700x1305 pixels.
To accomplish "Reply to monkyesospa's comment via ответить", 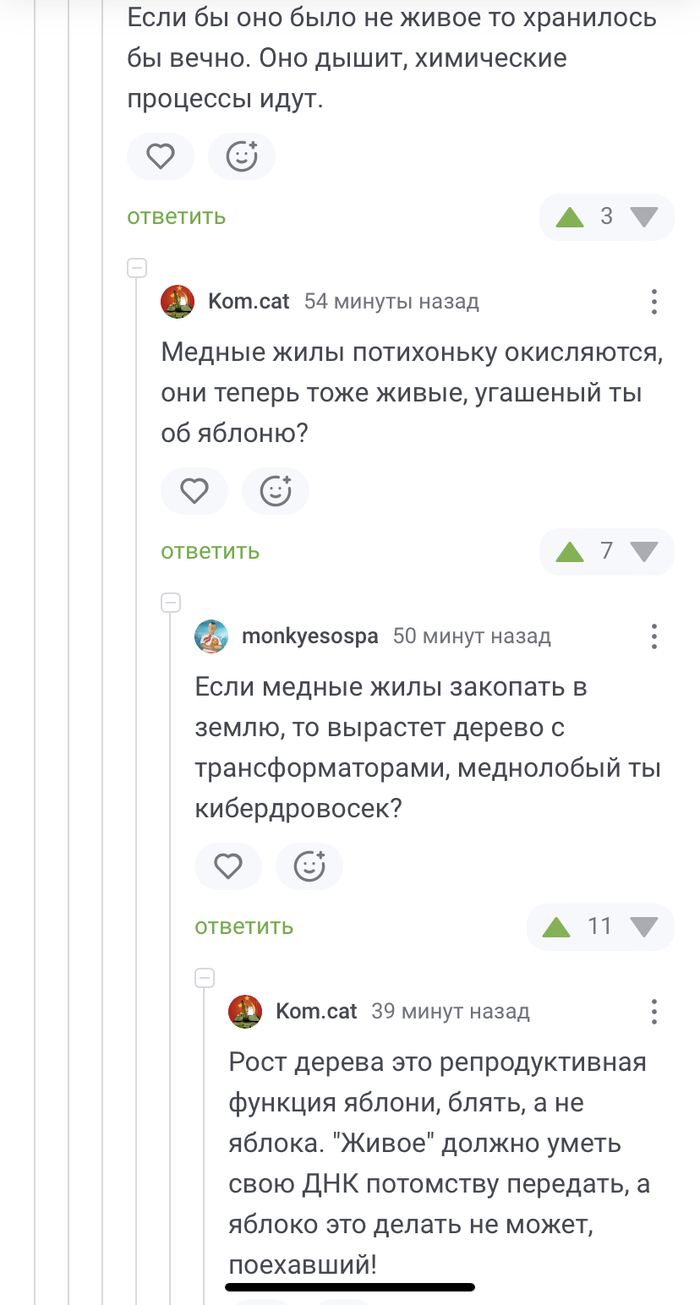I will point(244,927).
